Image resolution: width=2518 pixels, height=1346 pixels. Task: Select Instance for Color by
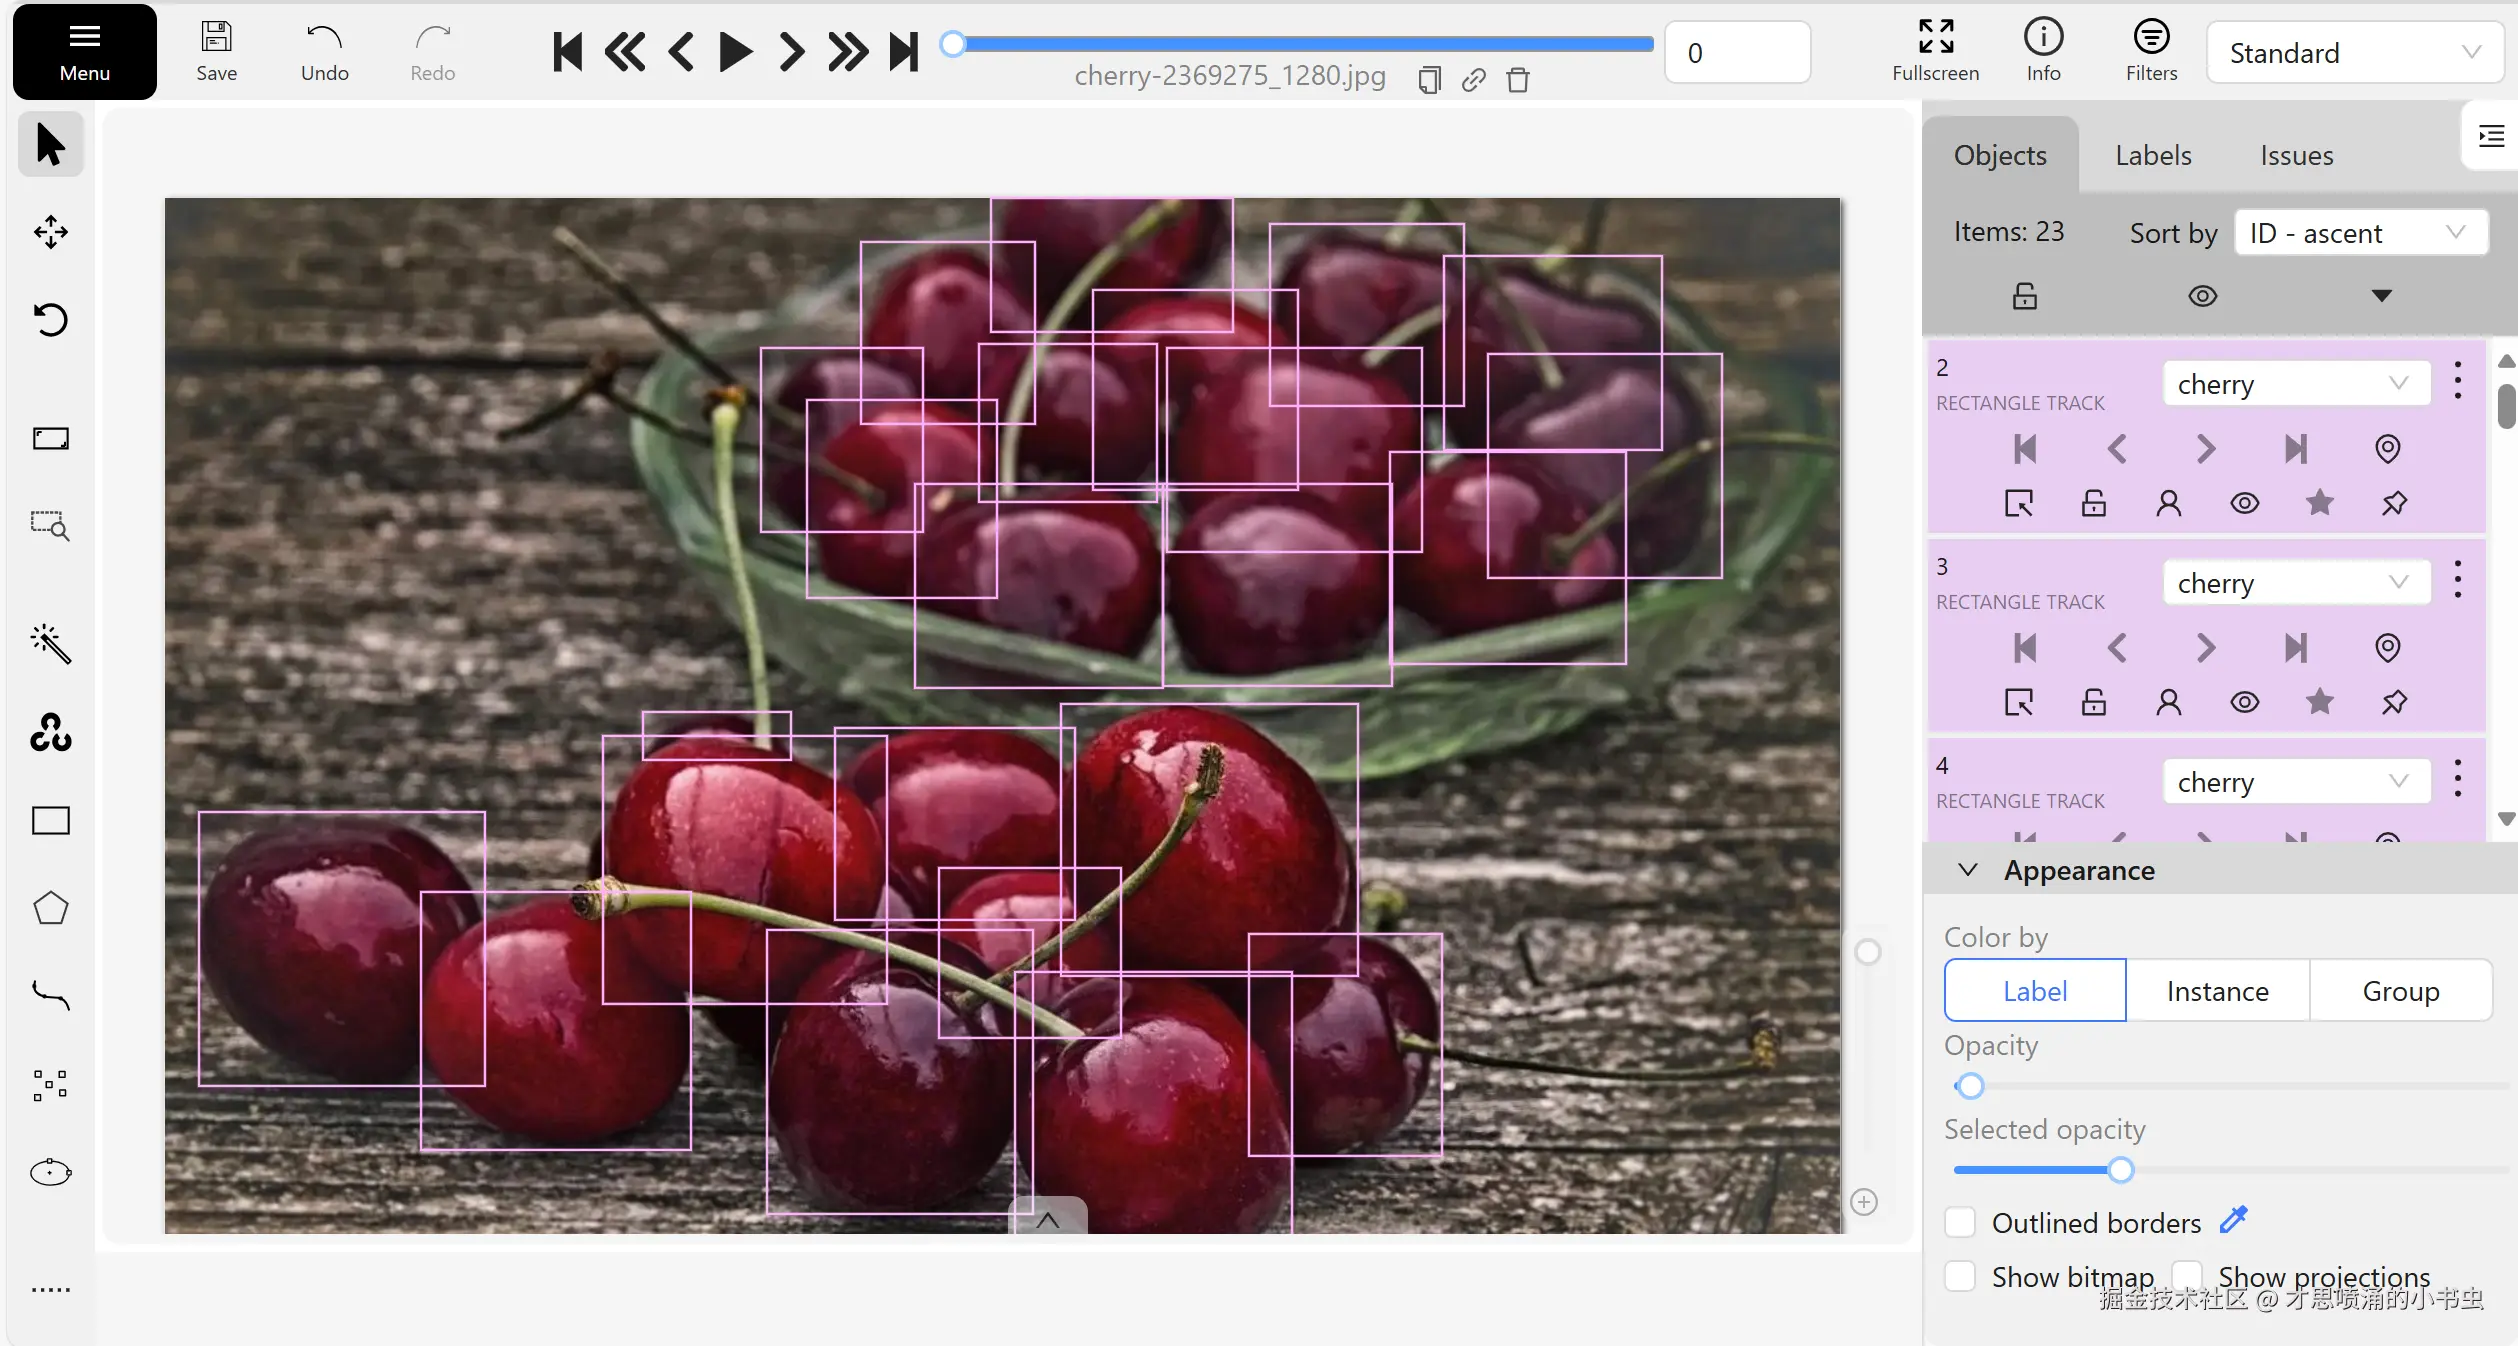[2217, 991]
